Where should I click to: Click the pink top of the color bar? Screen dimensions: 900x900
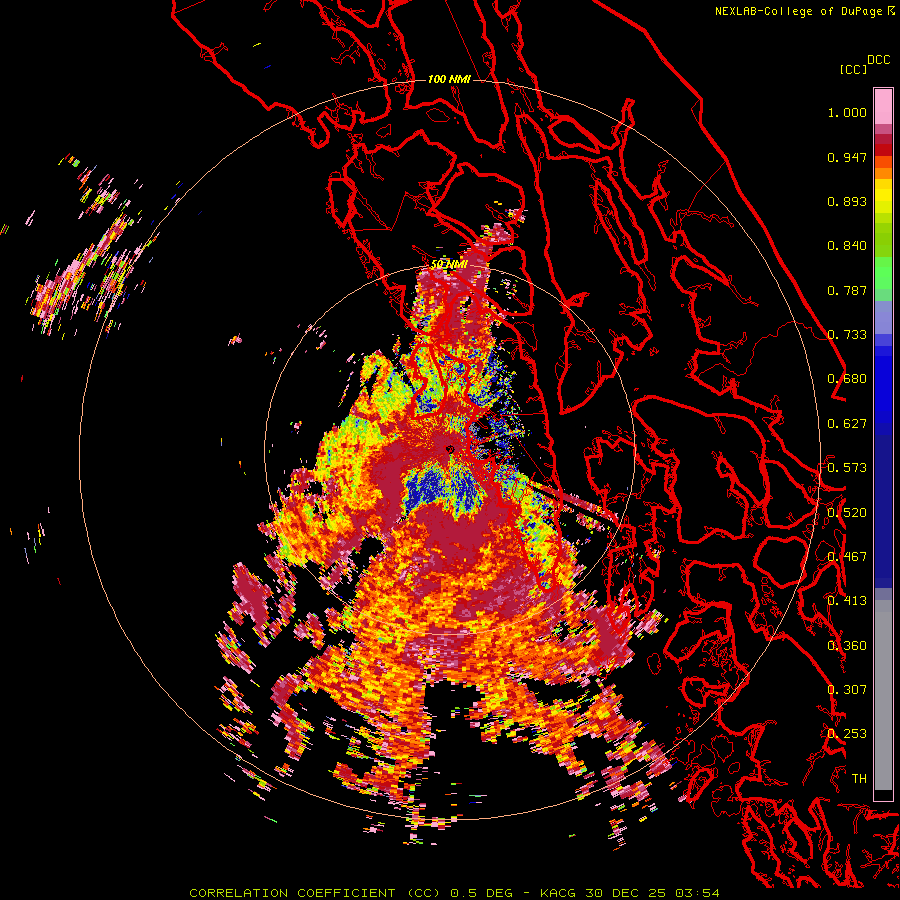tap(883, 106)
